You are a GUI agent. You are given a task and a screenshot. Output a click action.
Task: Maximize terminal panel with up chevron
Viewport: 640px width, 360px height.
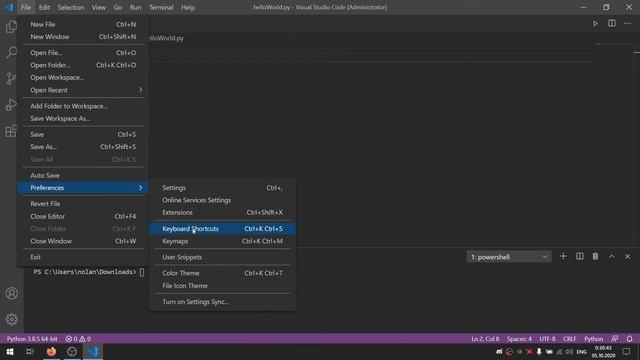click(x=611, y=256)
